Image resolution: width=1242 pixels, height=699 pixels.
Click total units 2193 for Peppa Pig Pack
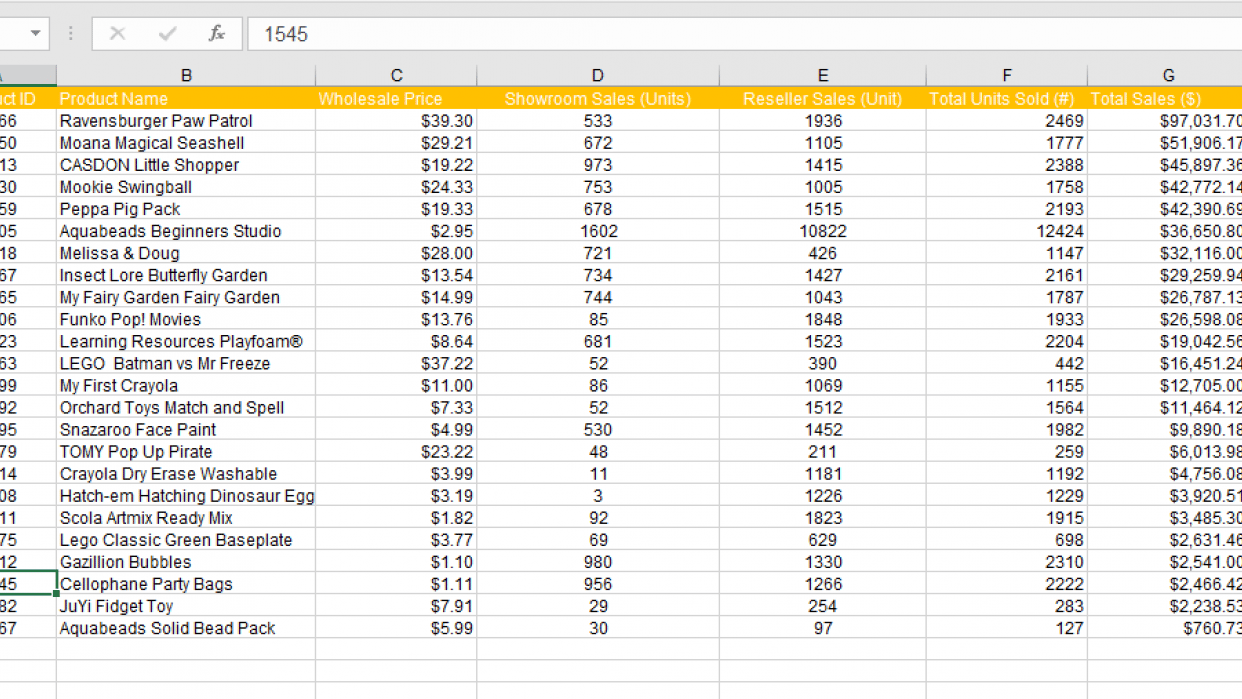[x=1006, y=209]
